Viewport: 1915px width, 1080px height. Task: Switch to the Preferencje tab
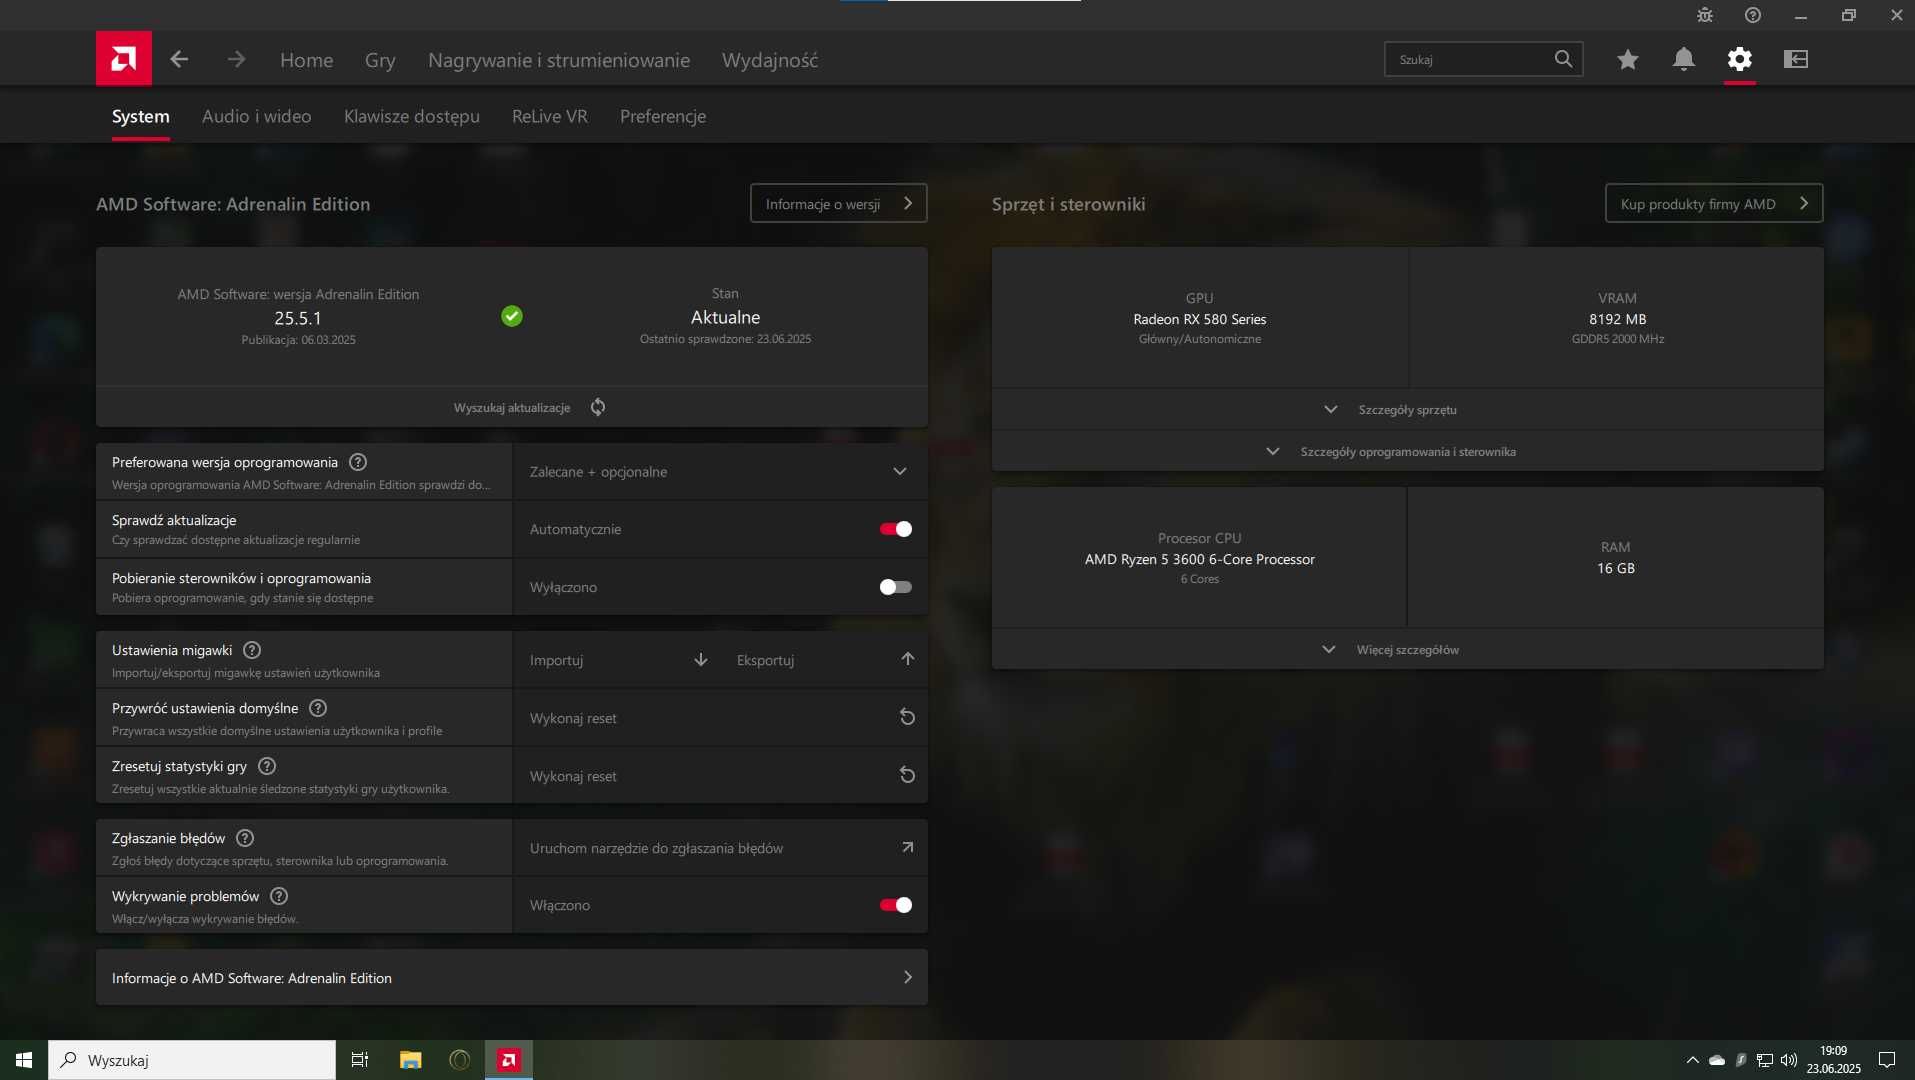[663, 116]
